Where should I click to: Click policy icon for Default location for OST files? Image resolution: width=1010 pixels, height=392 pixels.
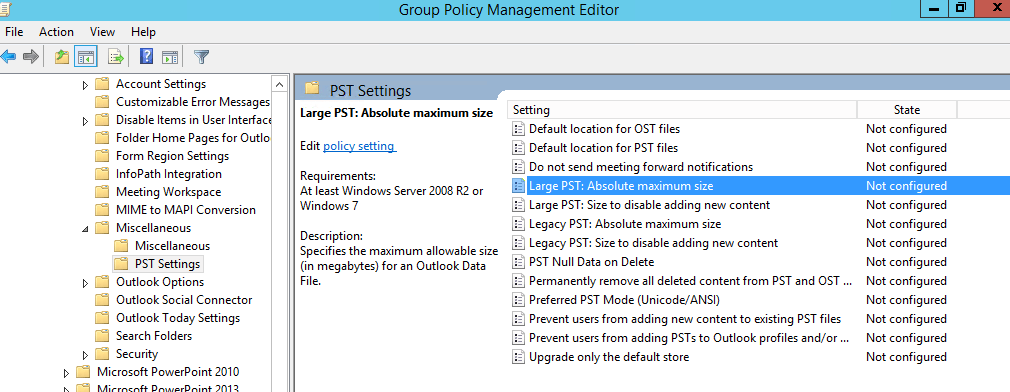(x=519, y=129)
